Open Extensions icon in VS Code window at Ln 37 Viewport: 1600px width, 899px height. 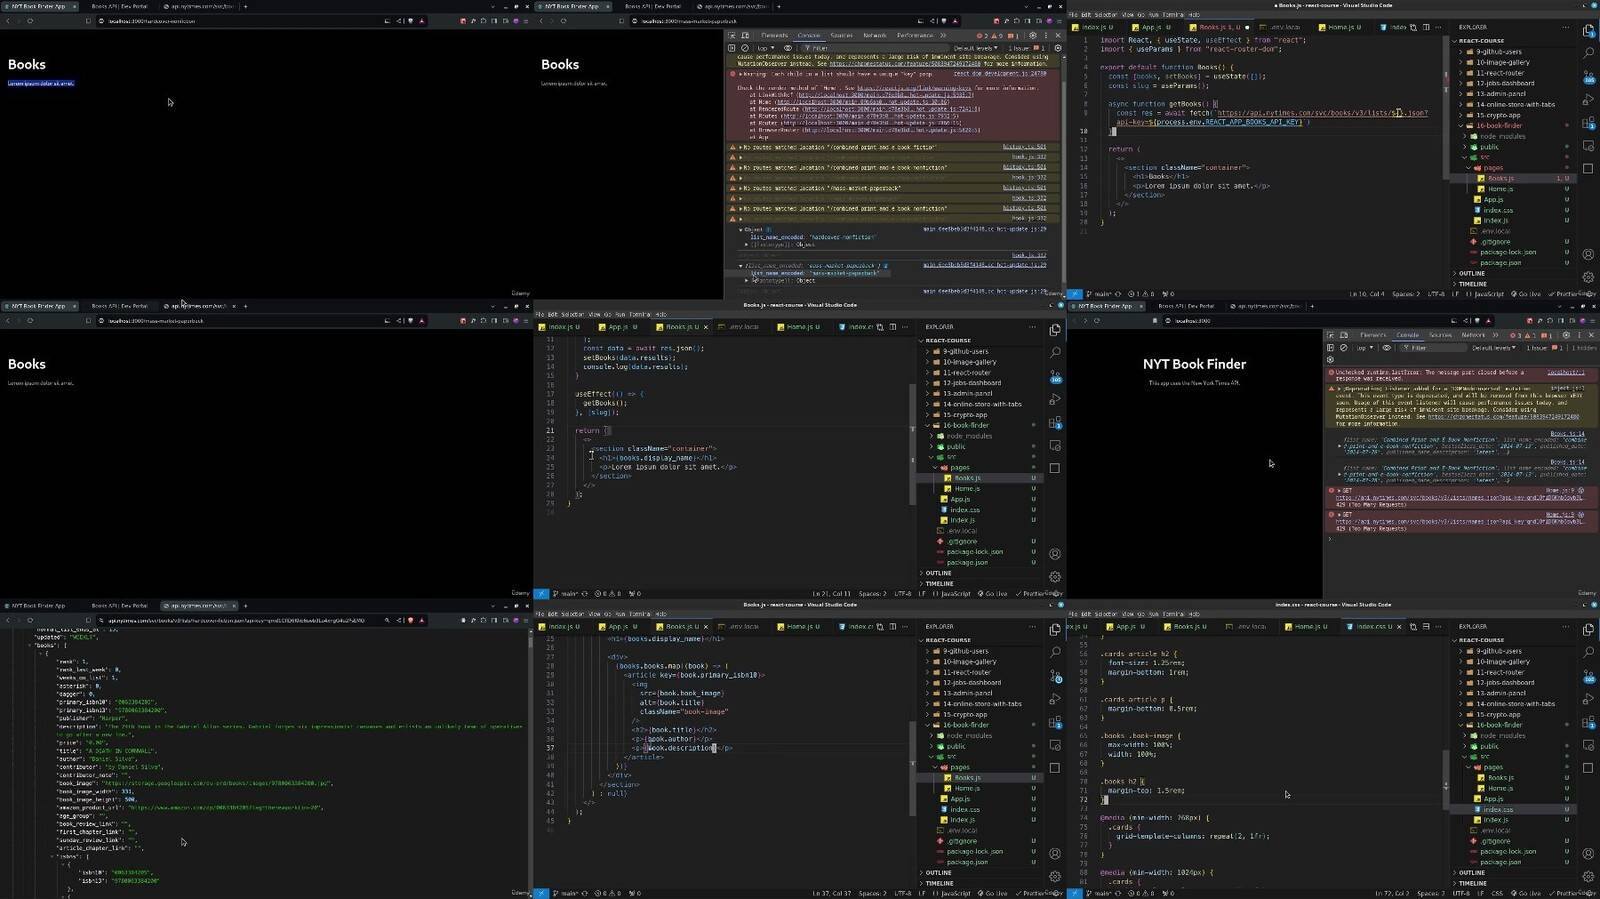click(x=1055, y=722)
